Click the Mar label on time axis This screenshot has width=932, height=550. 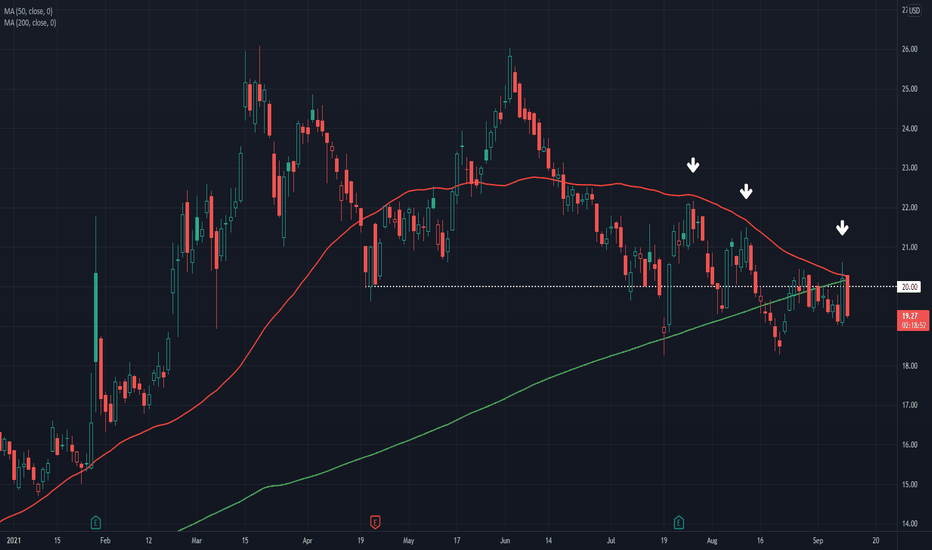[197, 540]
